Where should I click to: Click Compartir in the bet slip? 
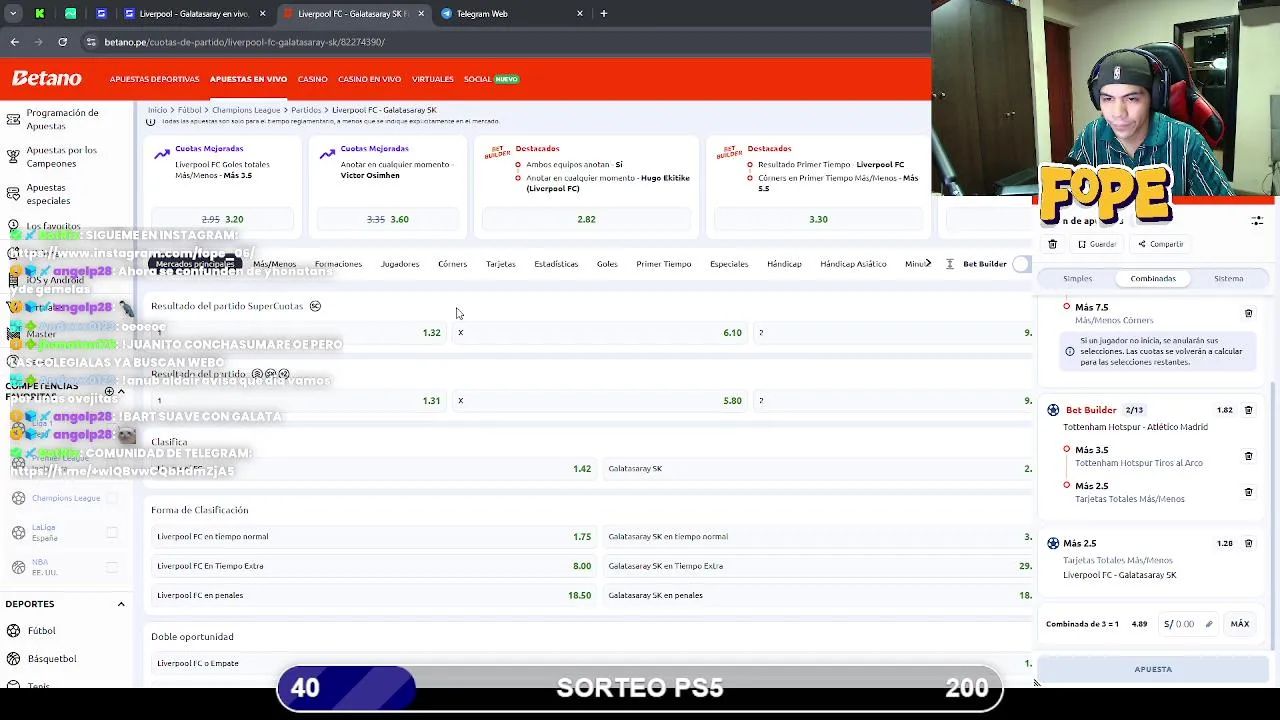[1160, 244]
